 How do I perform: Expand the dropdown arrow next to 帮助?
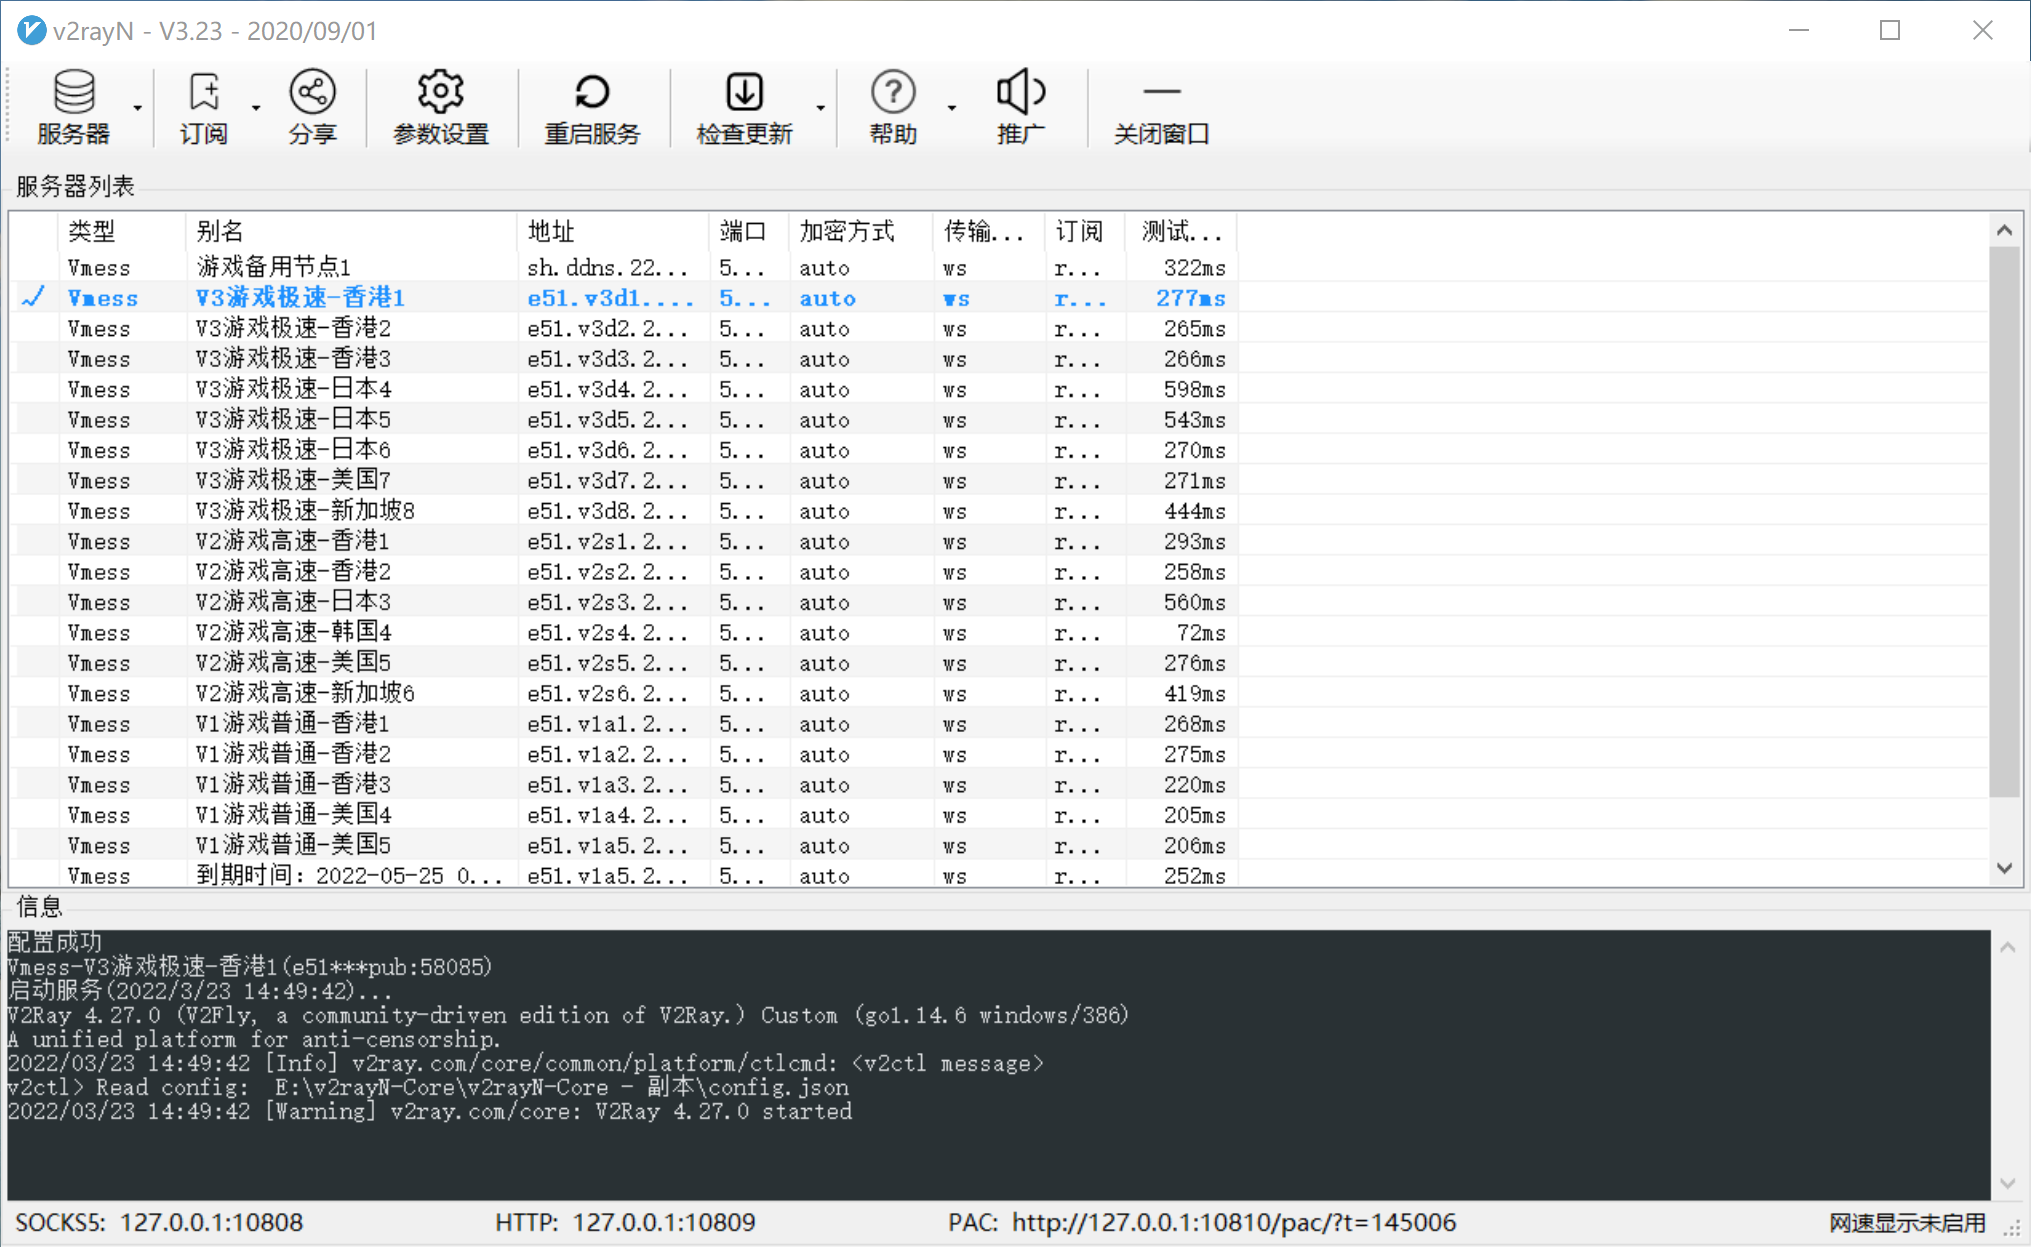click(x=951, y=107)
